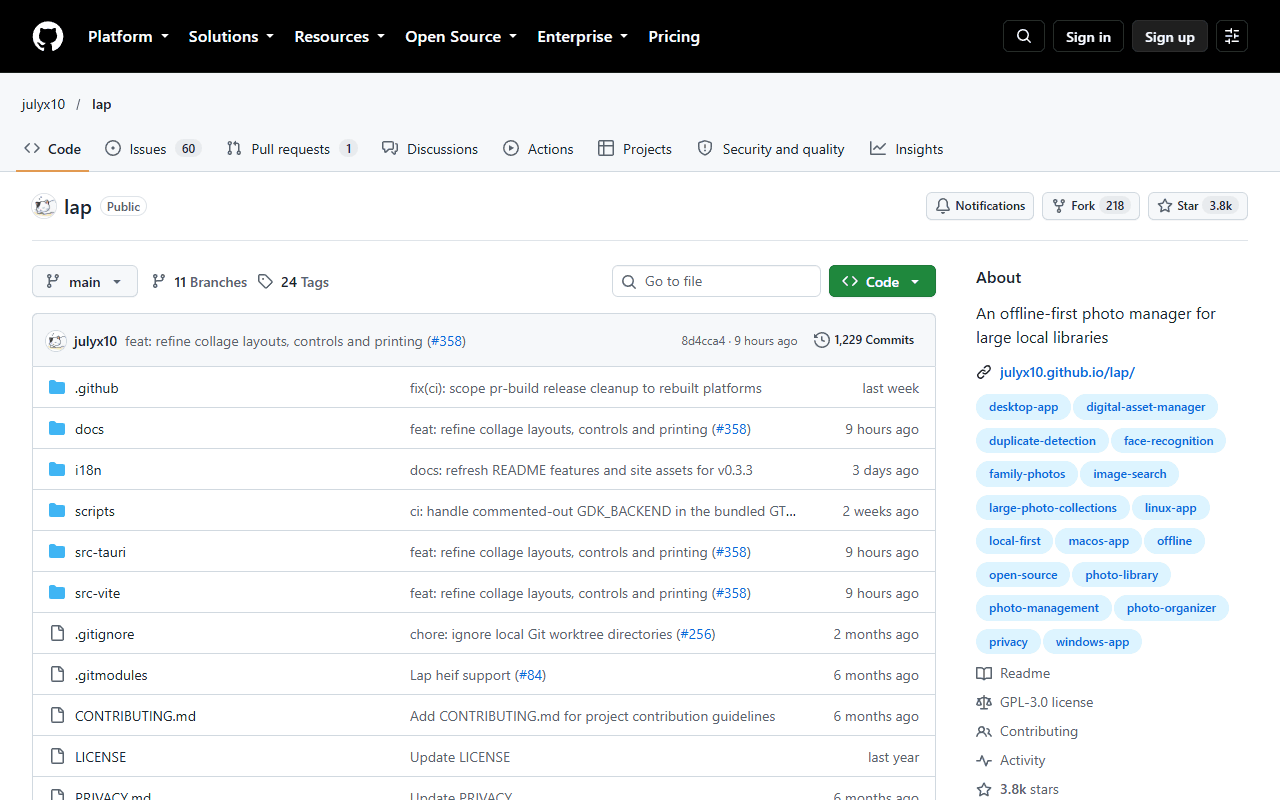Image resolution: width=1280 pixels, height=800 pixels.
Task: Select the face-recognition topic tag
Action: click(1168, 441)
